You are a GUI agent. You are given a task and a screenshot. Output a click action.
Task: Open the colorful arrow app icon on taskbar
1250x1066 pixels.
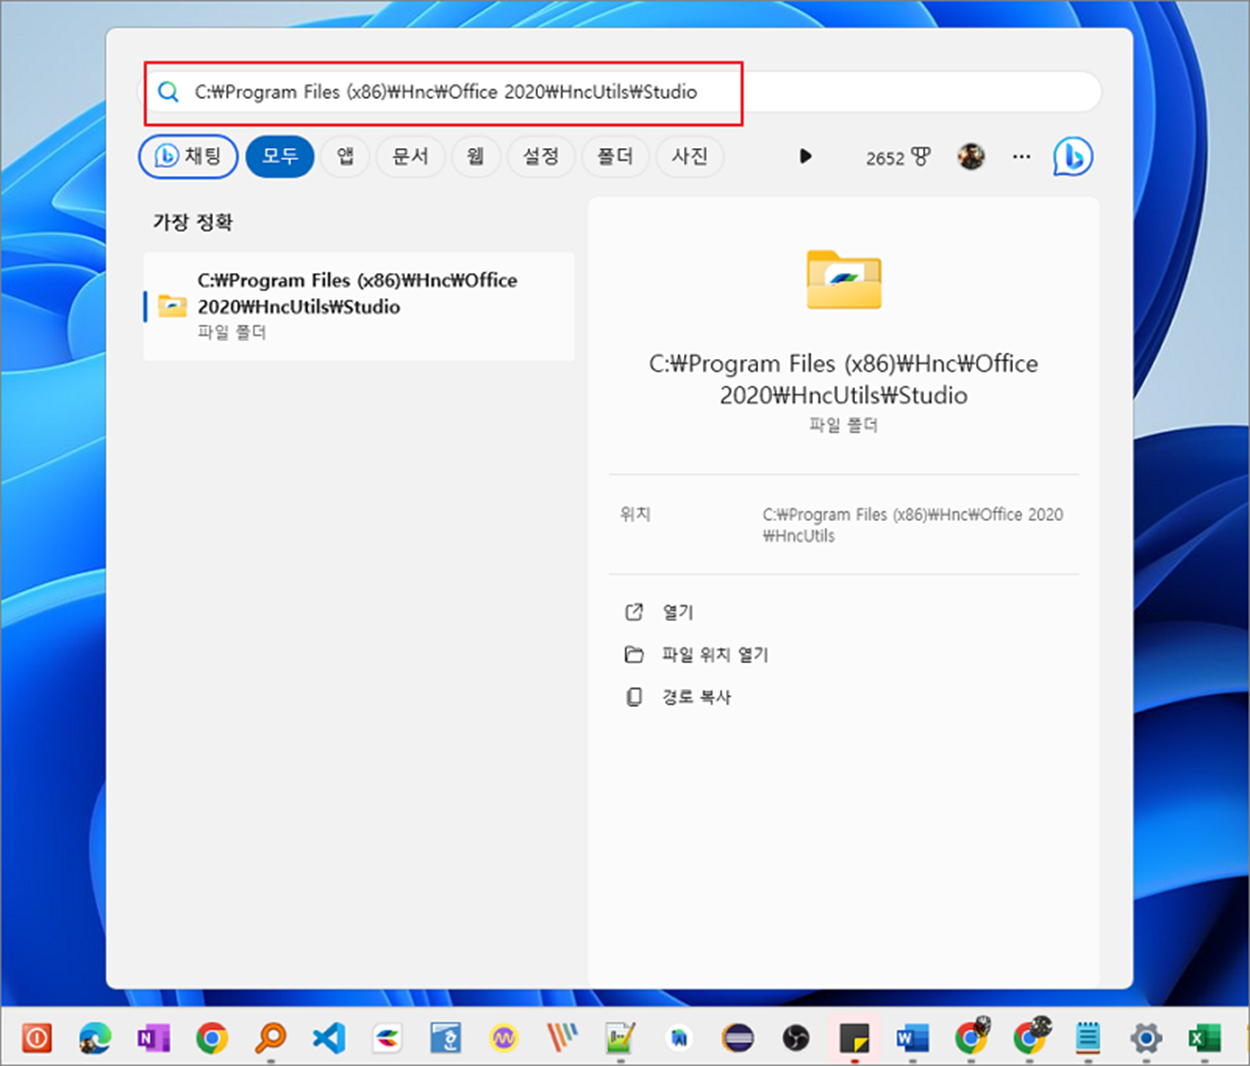tap(387, 1038)
